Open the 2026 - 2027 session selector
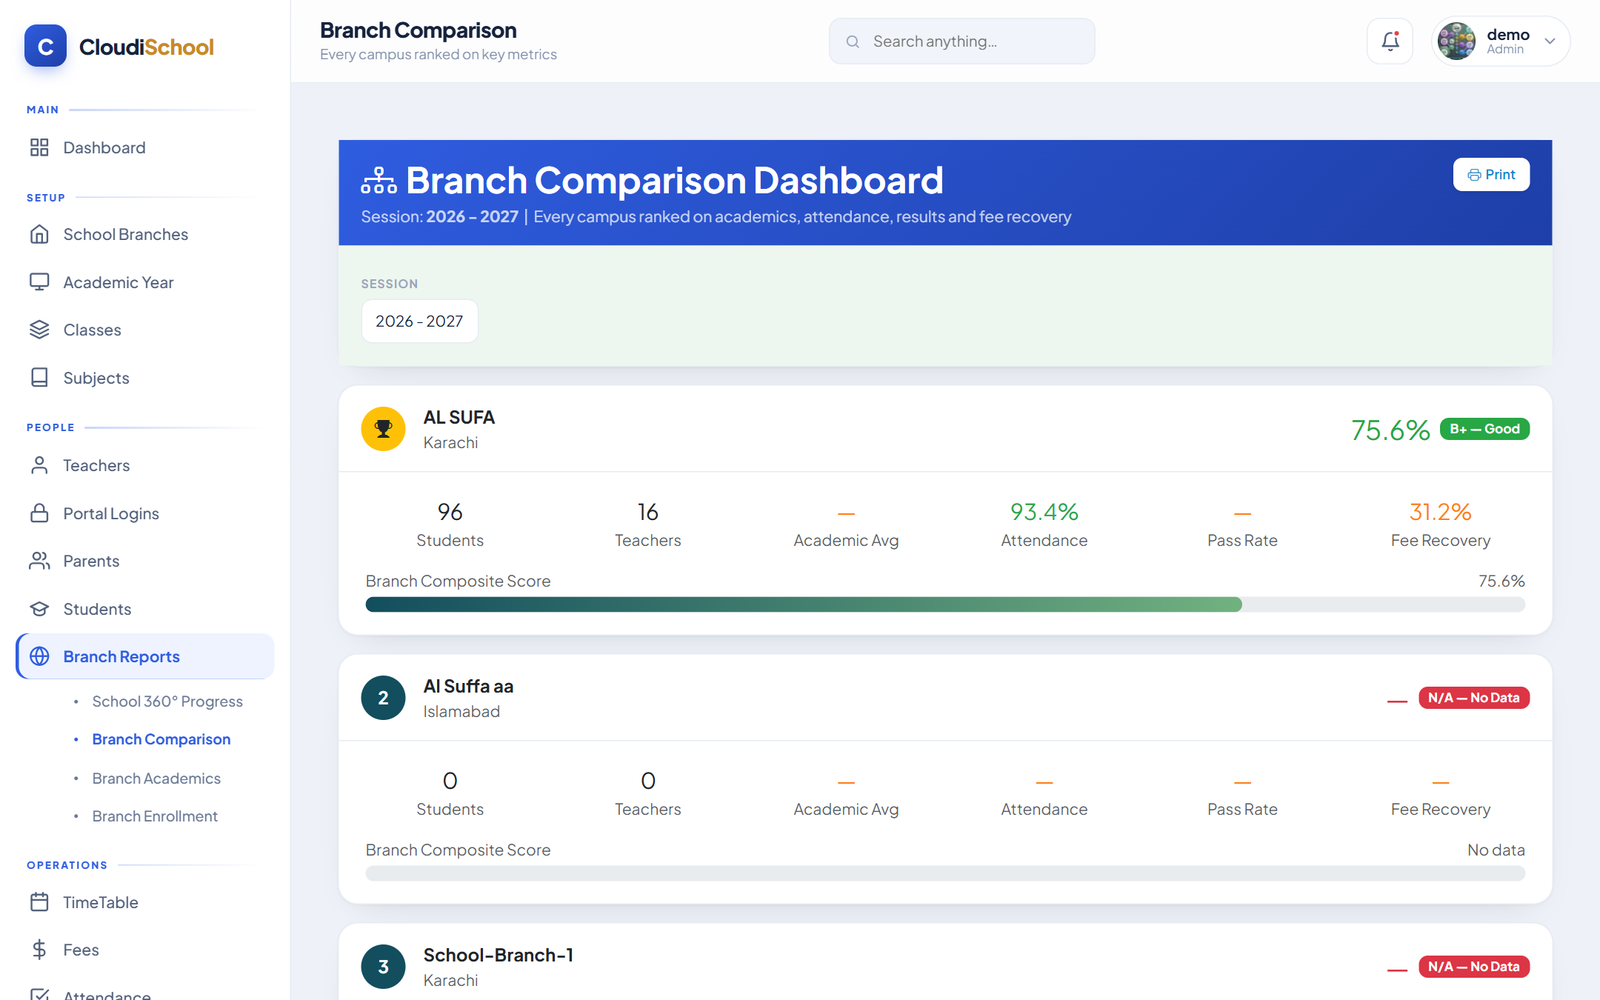Screen dimensions: 1600x1000 [419, 321]
